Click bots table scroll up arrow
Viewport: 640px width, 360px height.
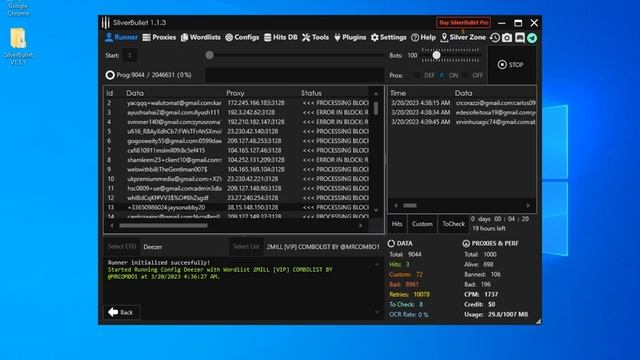(376, 93)
